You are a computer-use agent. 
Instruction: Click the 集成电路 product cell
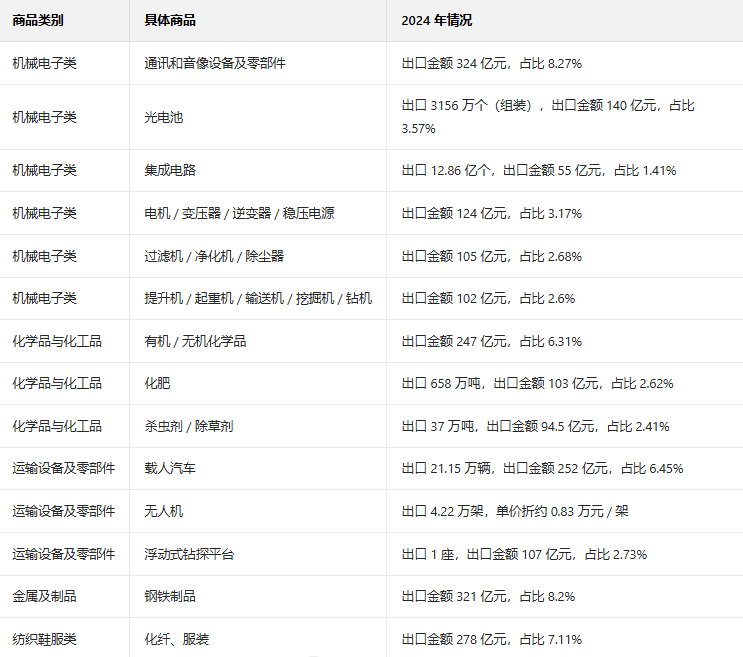pyautogui.click(x=170, y=170)
